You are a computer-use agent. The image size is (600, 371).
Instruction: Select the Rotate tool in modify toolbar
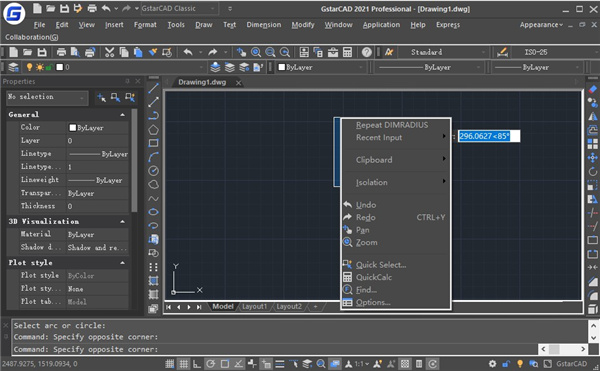(x=592, y=171)
